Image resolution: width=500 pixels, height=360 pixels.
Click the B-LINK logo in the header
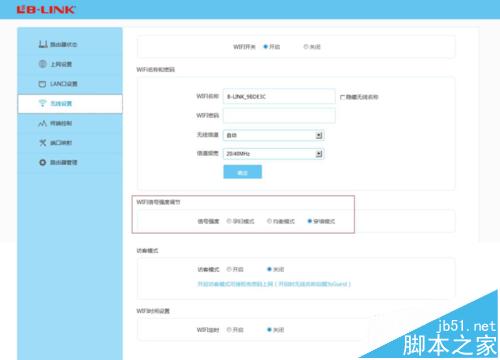46,9
